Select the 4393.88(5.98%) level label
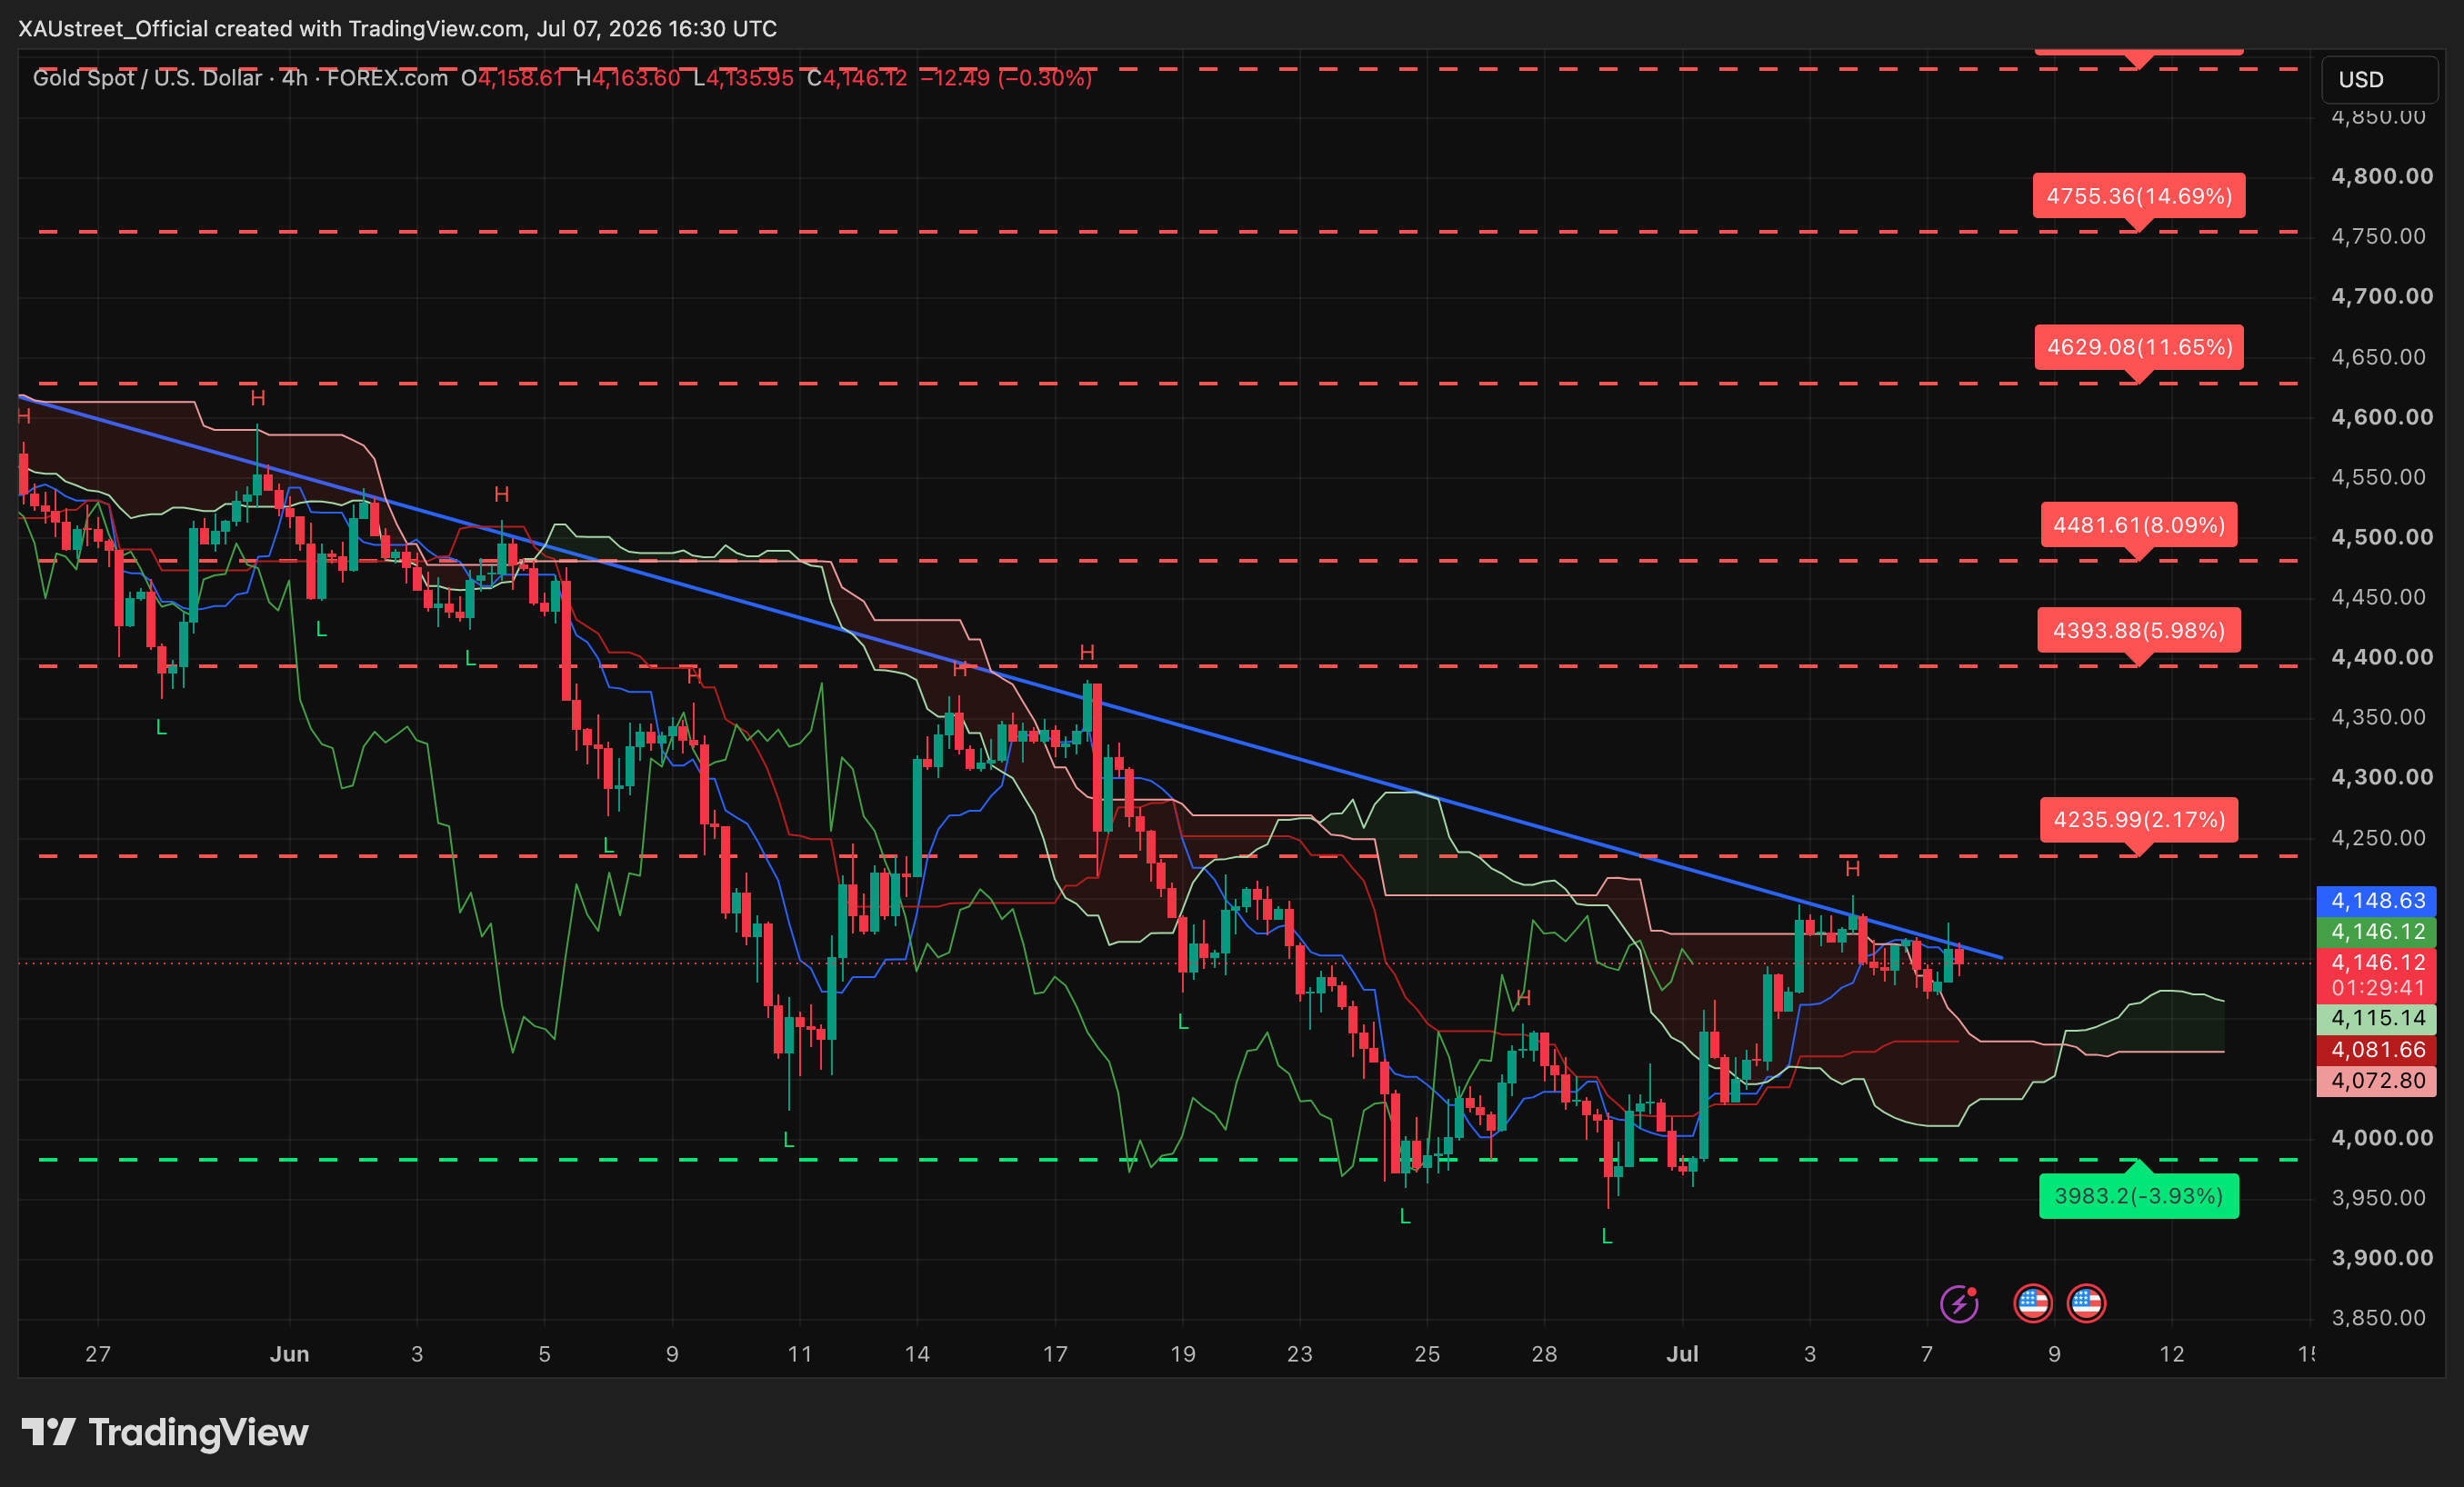 tap(2139, 630)
